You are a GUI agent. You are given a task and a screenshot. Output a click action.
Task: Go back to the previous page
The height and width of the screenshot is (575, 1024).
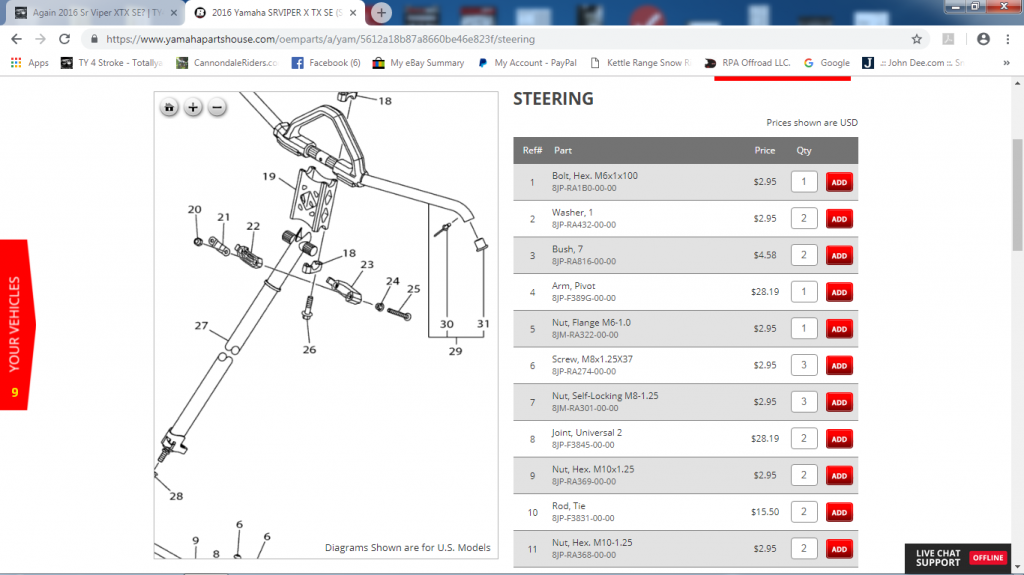pos(16,39)
